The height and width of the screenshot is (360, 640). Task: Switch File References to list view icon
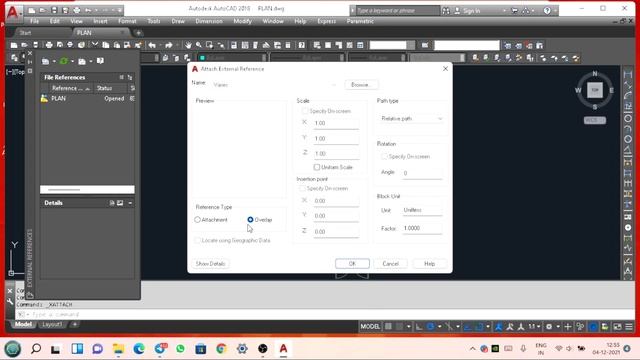pos(122,77)
